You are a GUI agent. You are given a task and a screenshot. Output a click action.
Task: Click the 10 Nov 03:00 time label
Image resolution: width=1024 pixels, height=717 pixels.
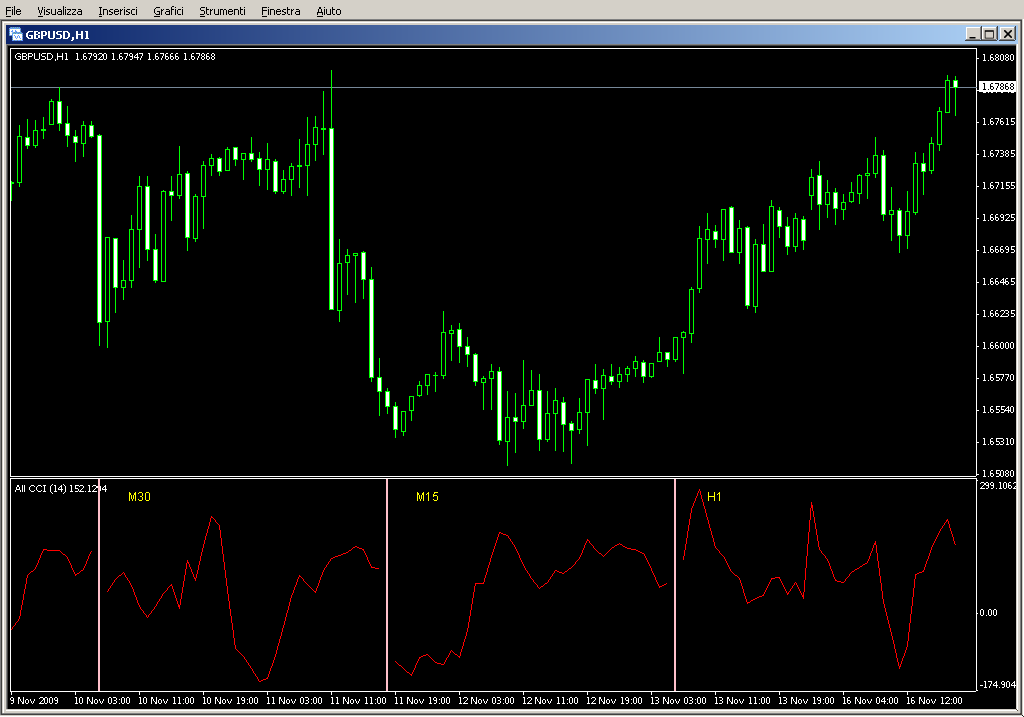(102, 701)
